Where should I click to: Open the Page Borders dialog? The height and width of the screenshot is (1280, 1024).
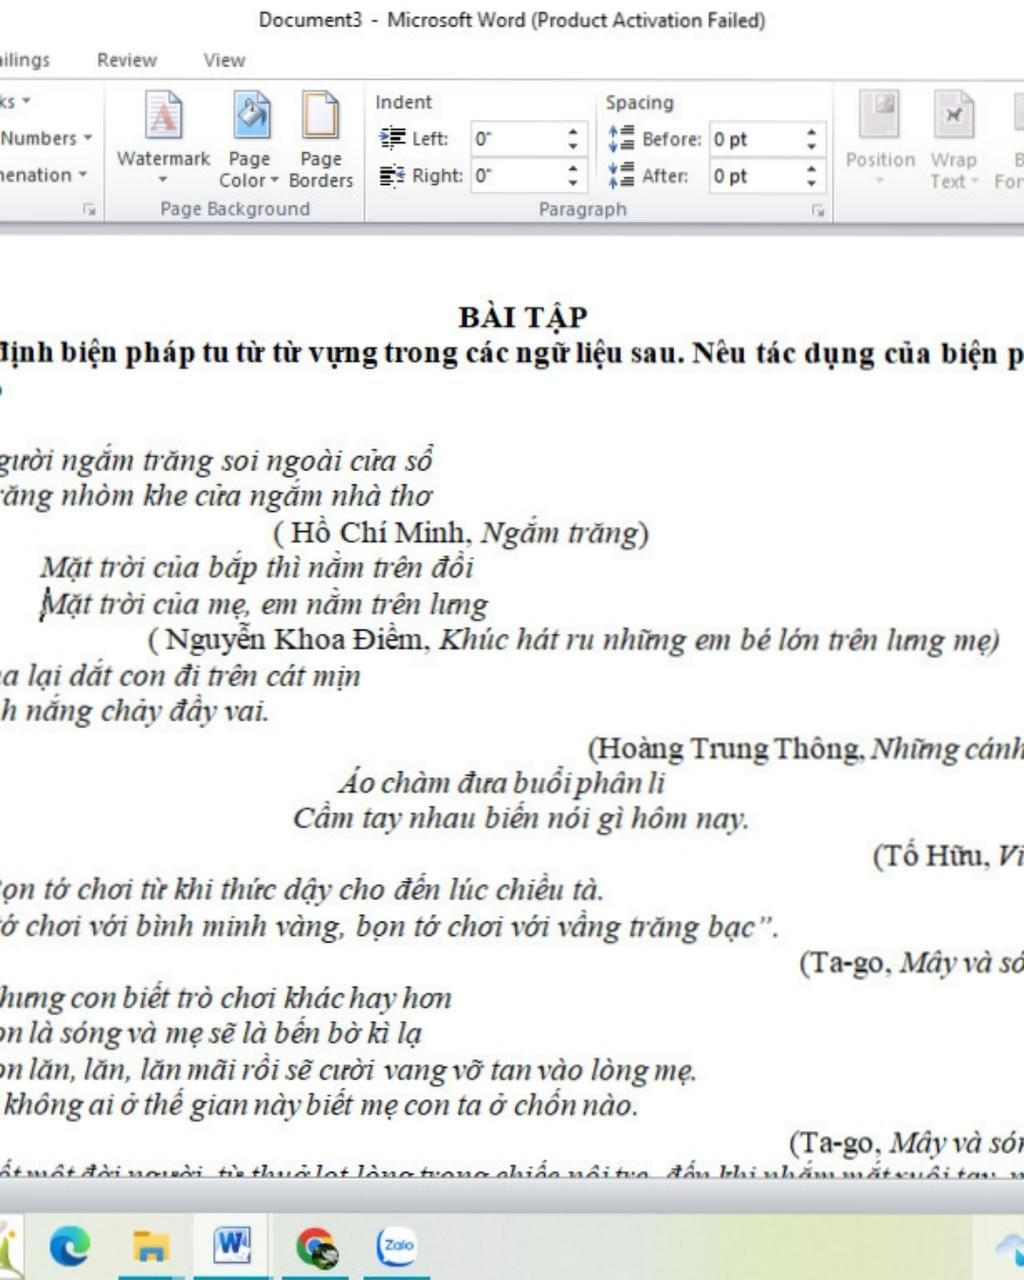[321, 138]
